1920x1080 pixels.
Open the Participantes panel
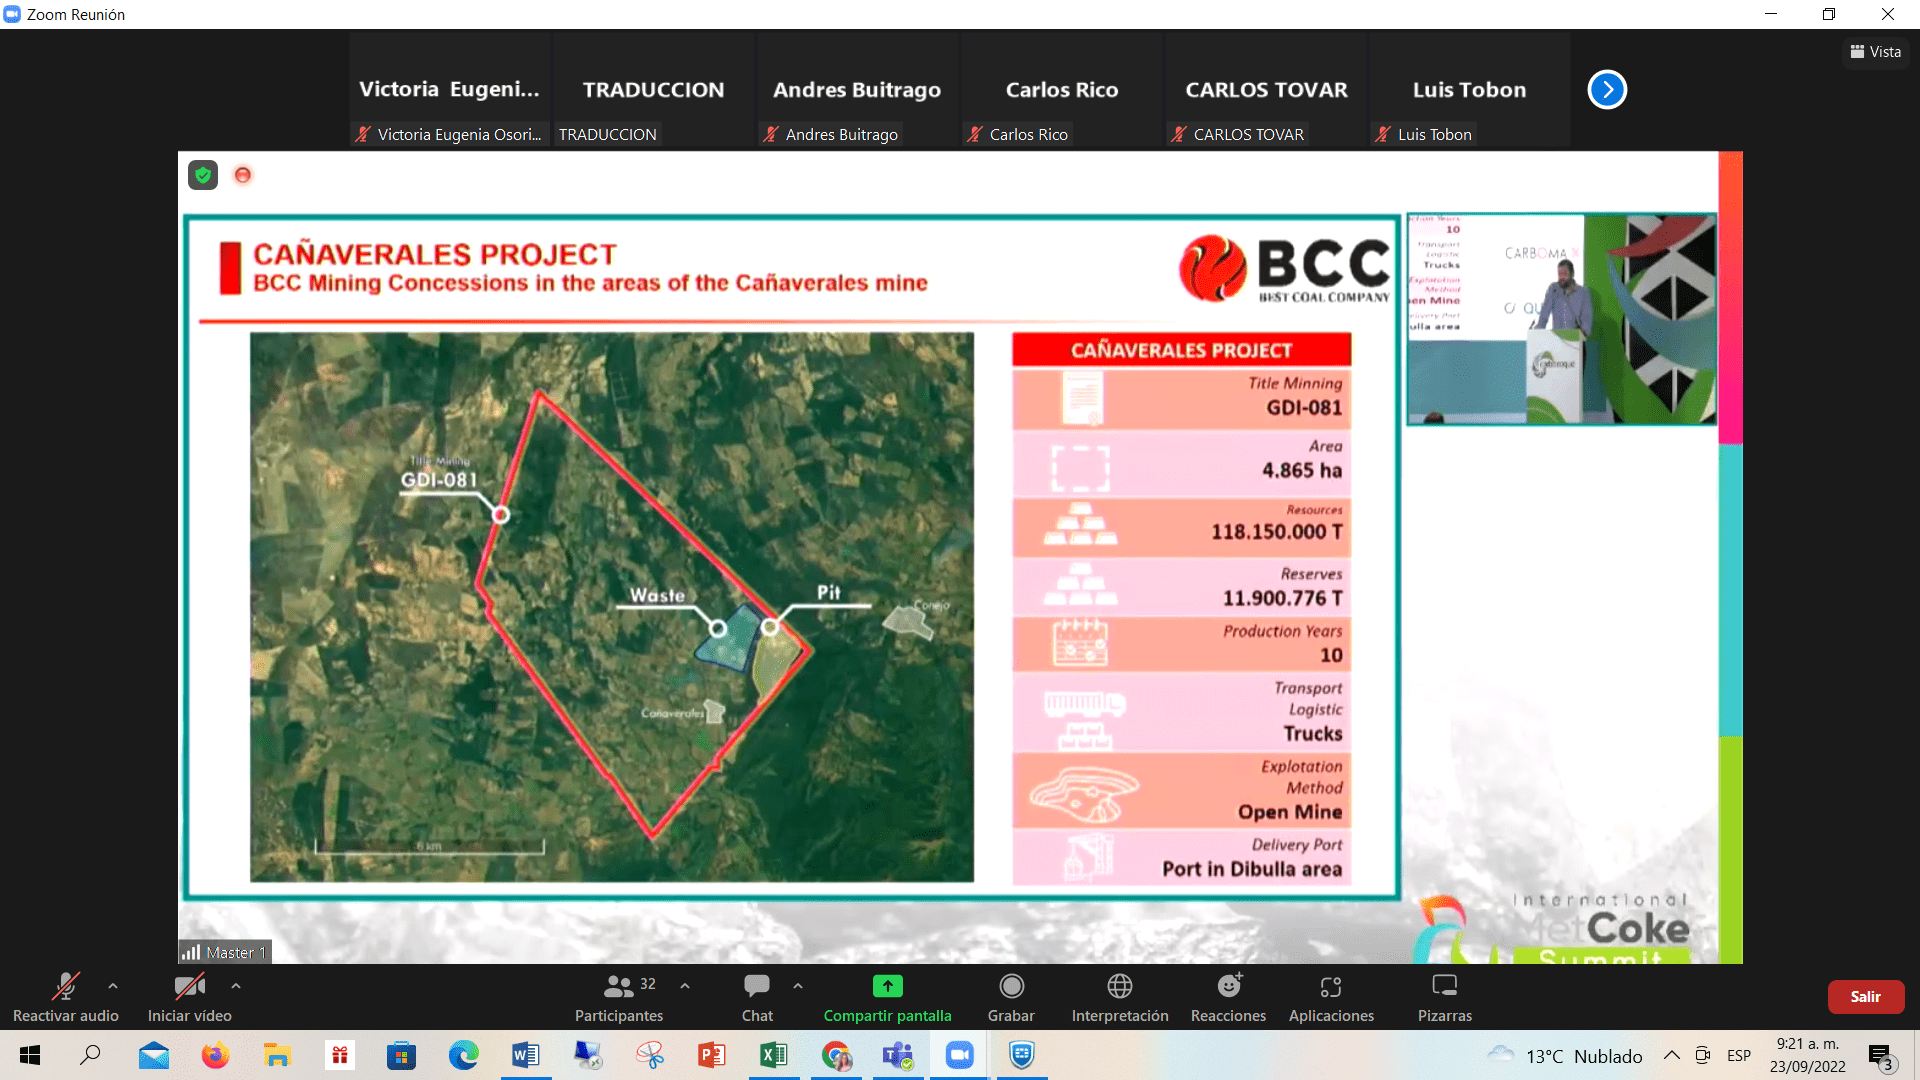(x=619, y=997)
